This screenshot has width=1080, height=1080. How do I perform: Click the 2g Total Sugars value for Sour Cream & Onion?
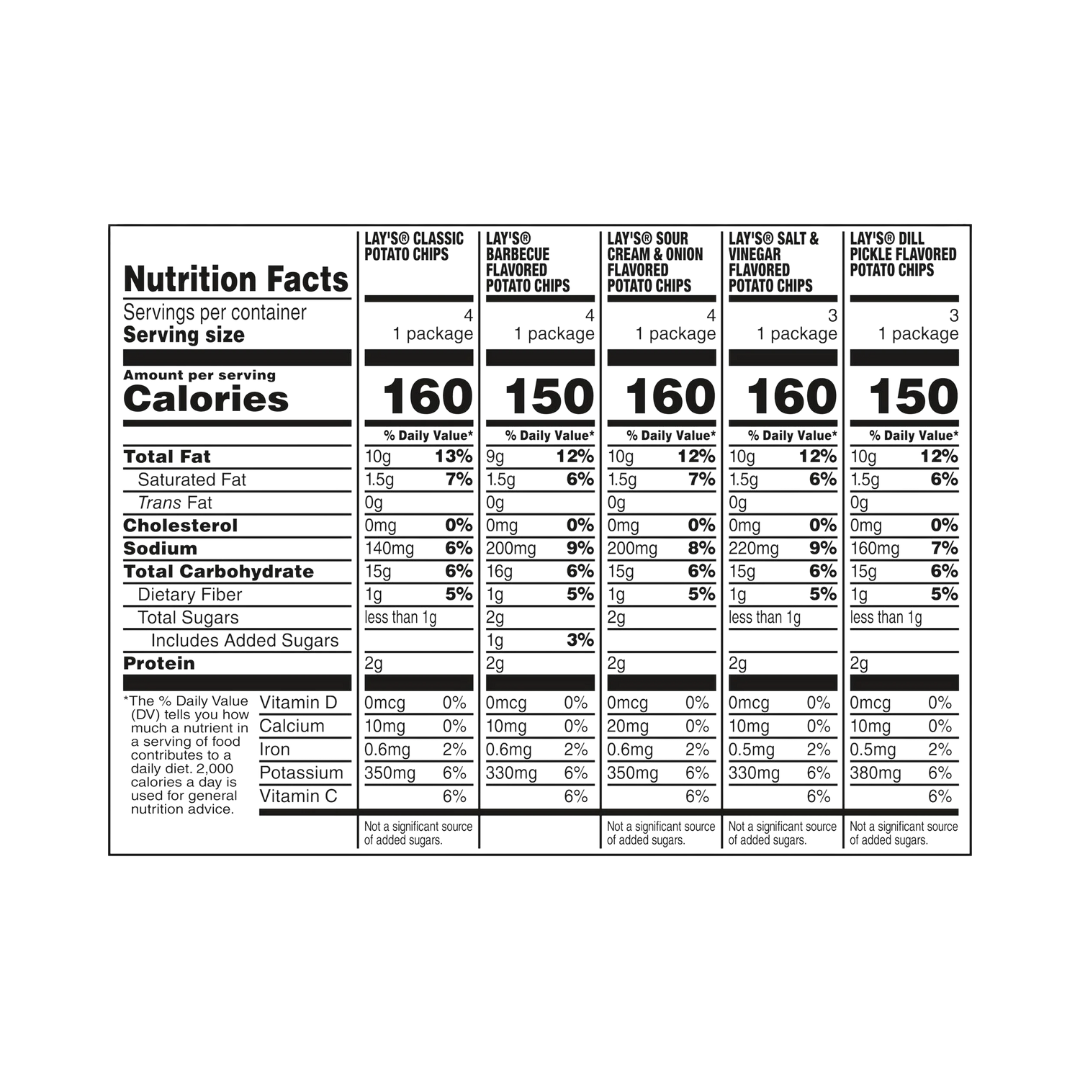point(616,618)
